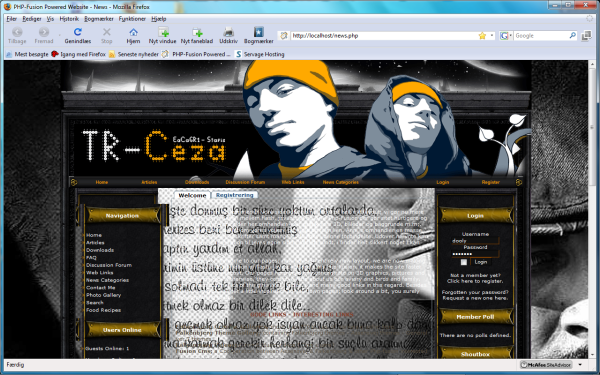Expand the McAfee SiteAdvisor dropdown arrow
Viewport: 600px width, 375px height.
click(580, 365)
